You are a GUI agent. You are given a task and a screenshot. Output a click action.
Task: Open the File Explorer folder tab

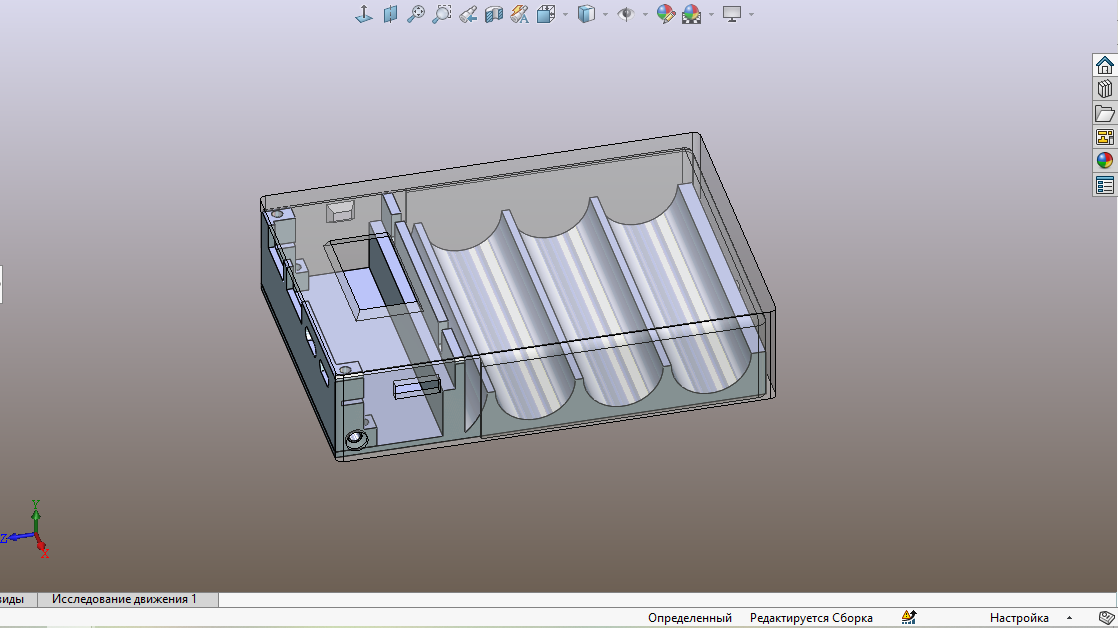pyautogui.click(x=1104, y=113)
